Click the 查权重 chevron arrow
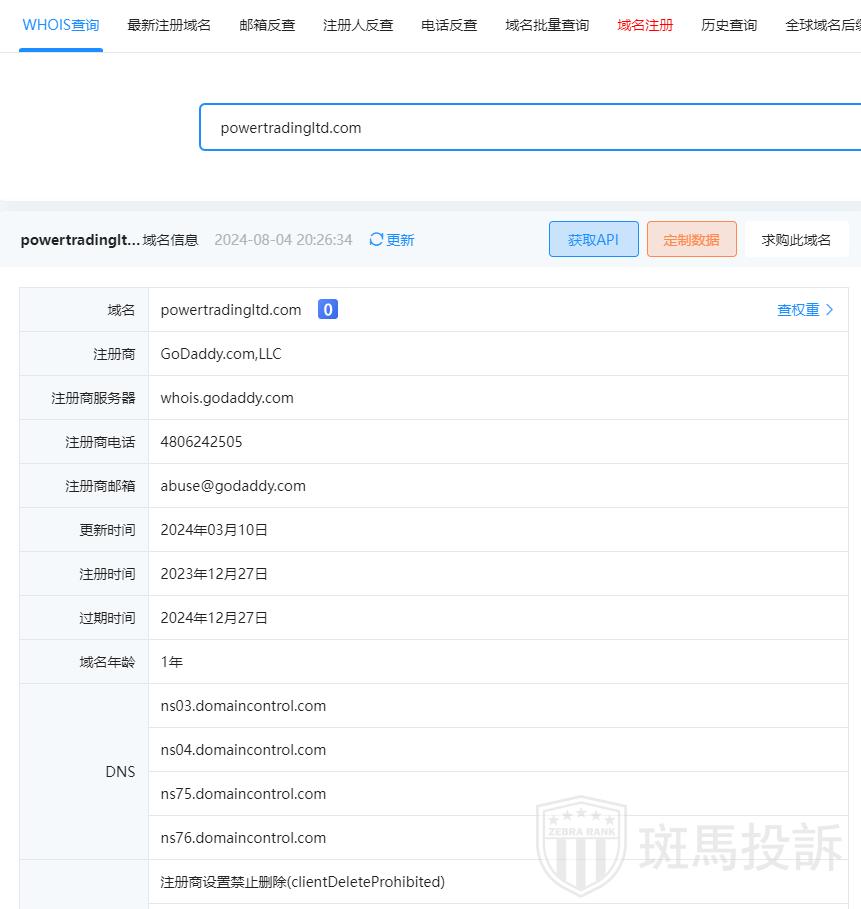The image size is (861, 909). click(x=829, y=310)
